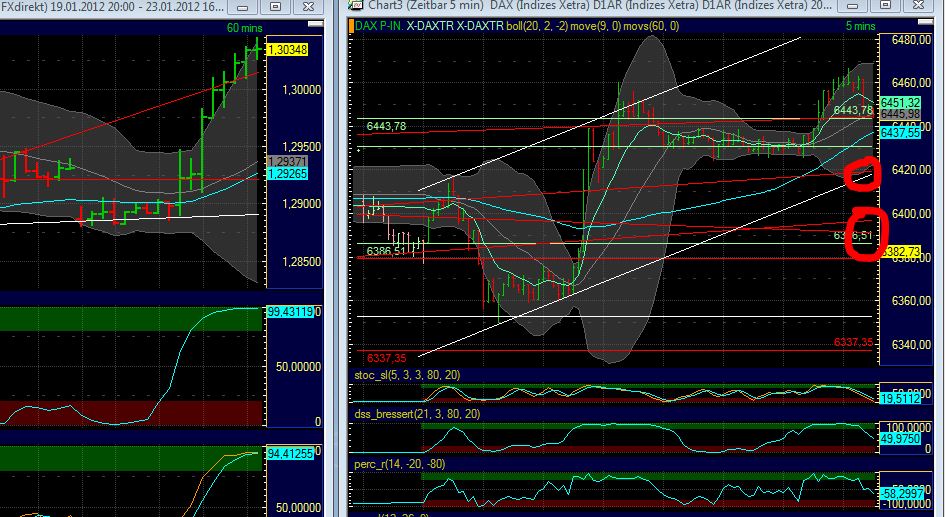Viewport: 945px width, 517px height.
Task: Click the Chart3 (Zeitbar 5 min) title bar
Action: click(600, 5)
